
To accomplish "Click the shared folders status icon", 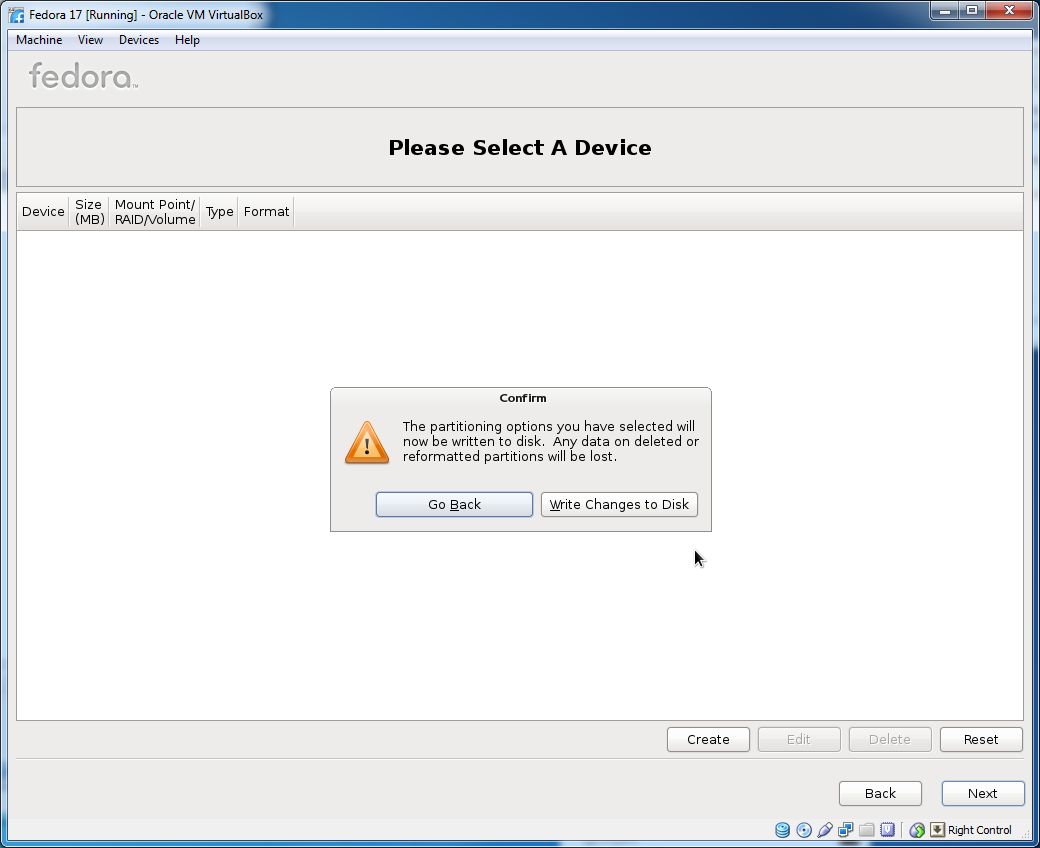I will pyautogui.click(x=866, y=829).
